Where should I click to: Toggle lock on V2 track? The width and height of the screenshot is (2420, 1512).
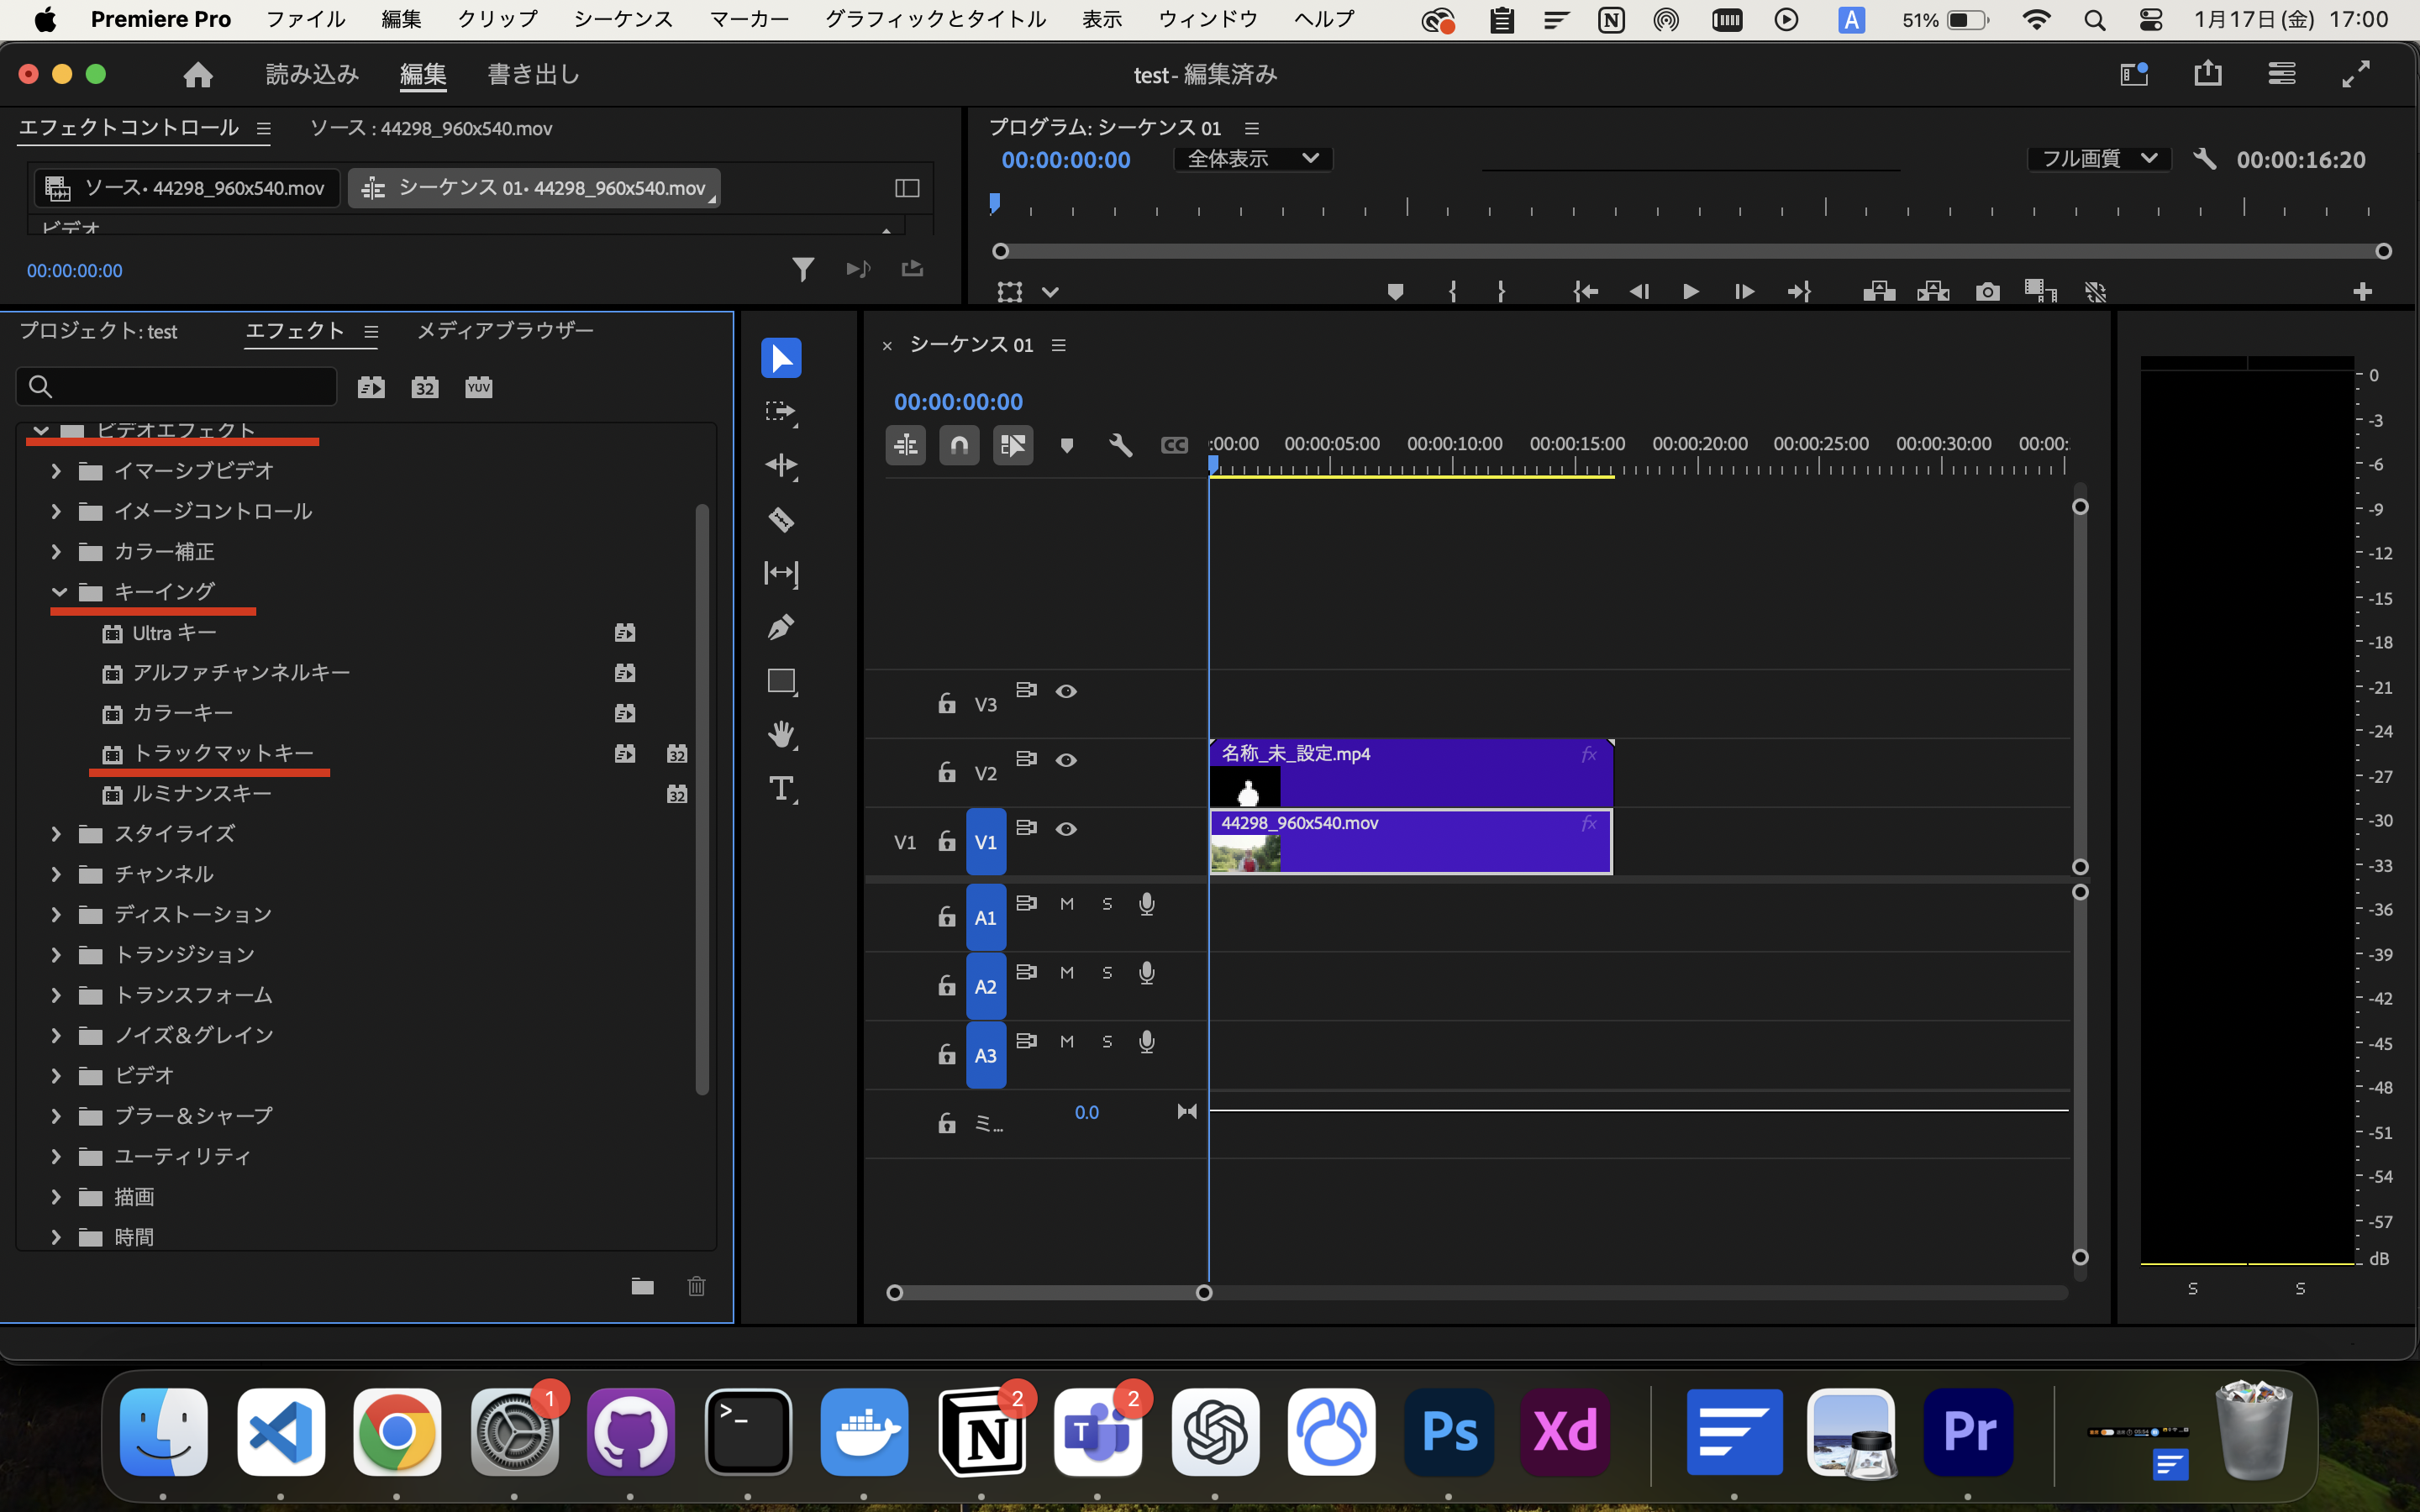coord(946,772)
